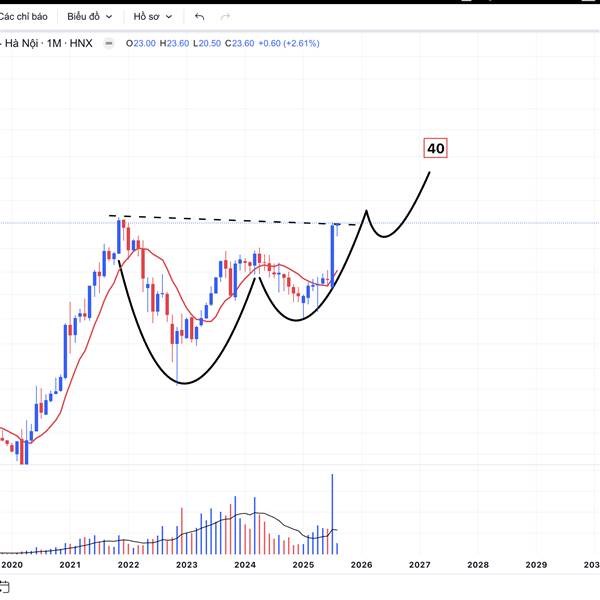Click the undo arrow icon
Viewport: 600px width, 600px height.
pos(199,16)
